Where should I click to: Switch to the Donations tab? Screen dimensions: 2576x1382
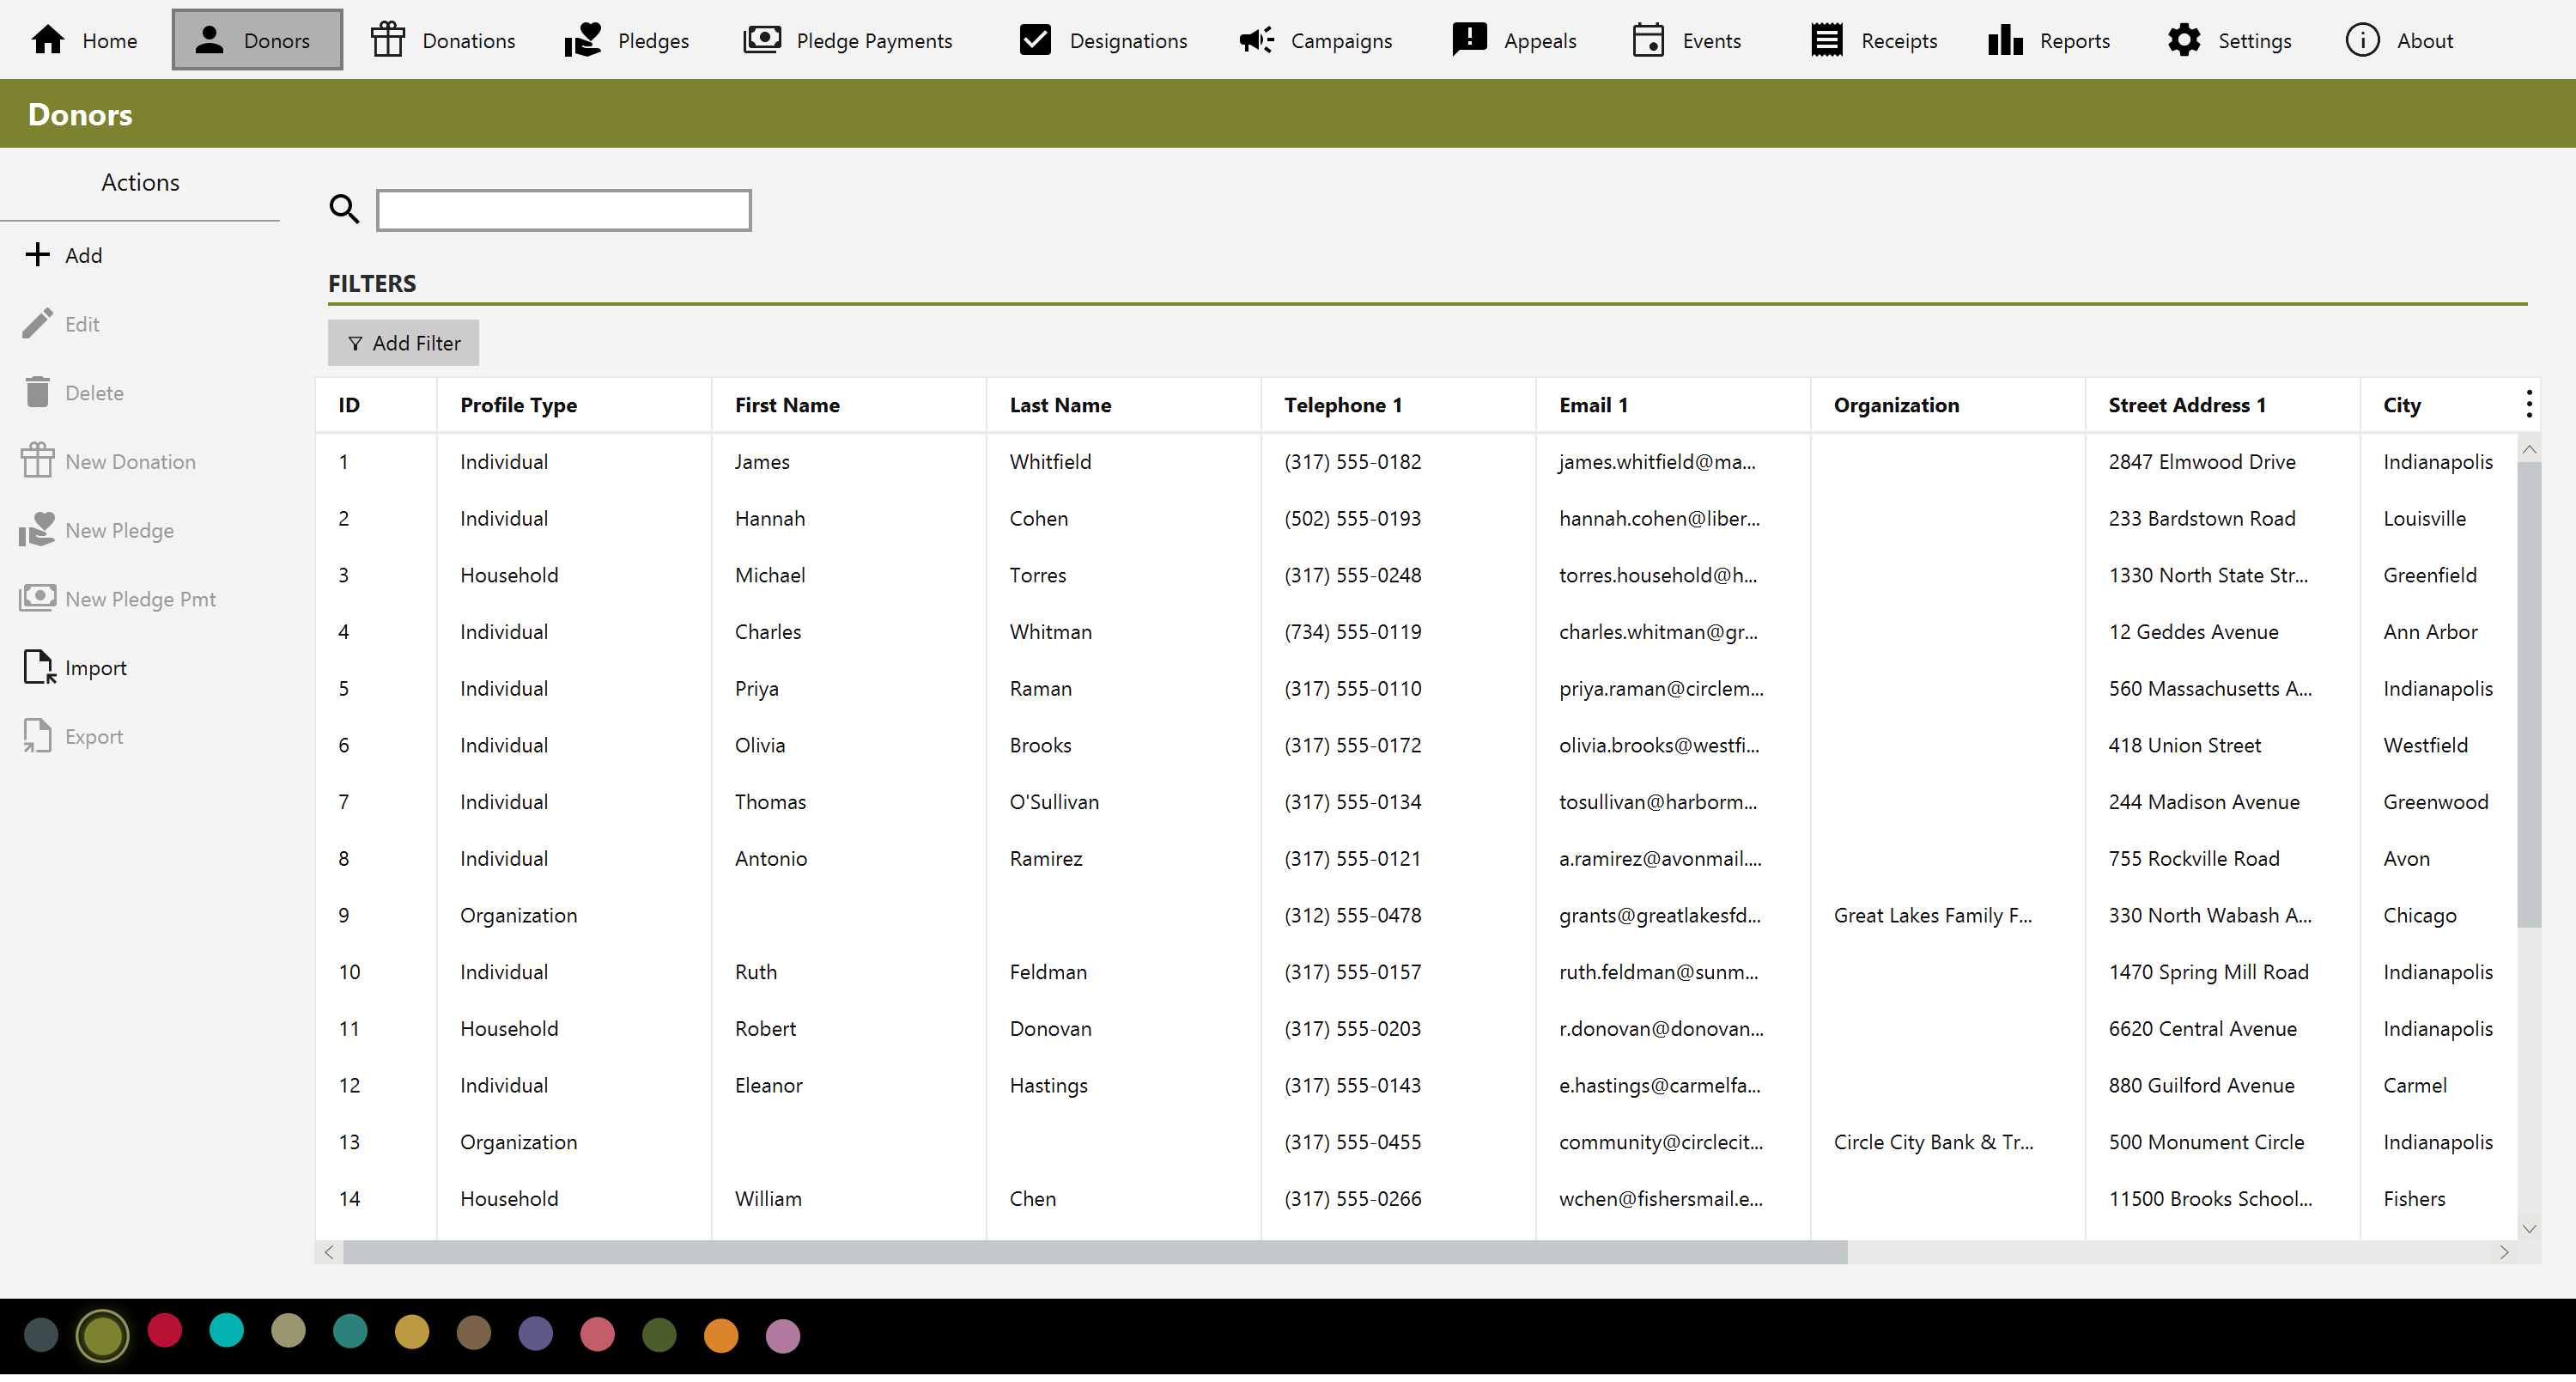pos(443,40)
